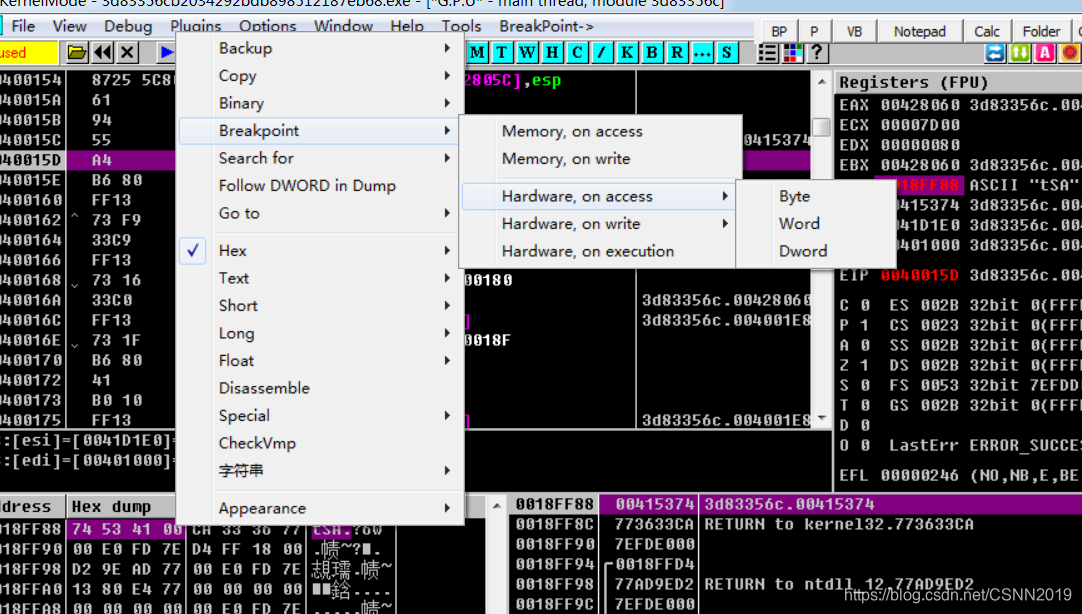The width and height of the screenshot is (1082, 614).
Task: Open the BreakPoint-> menu
Action: pos(546,26)
